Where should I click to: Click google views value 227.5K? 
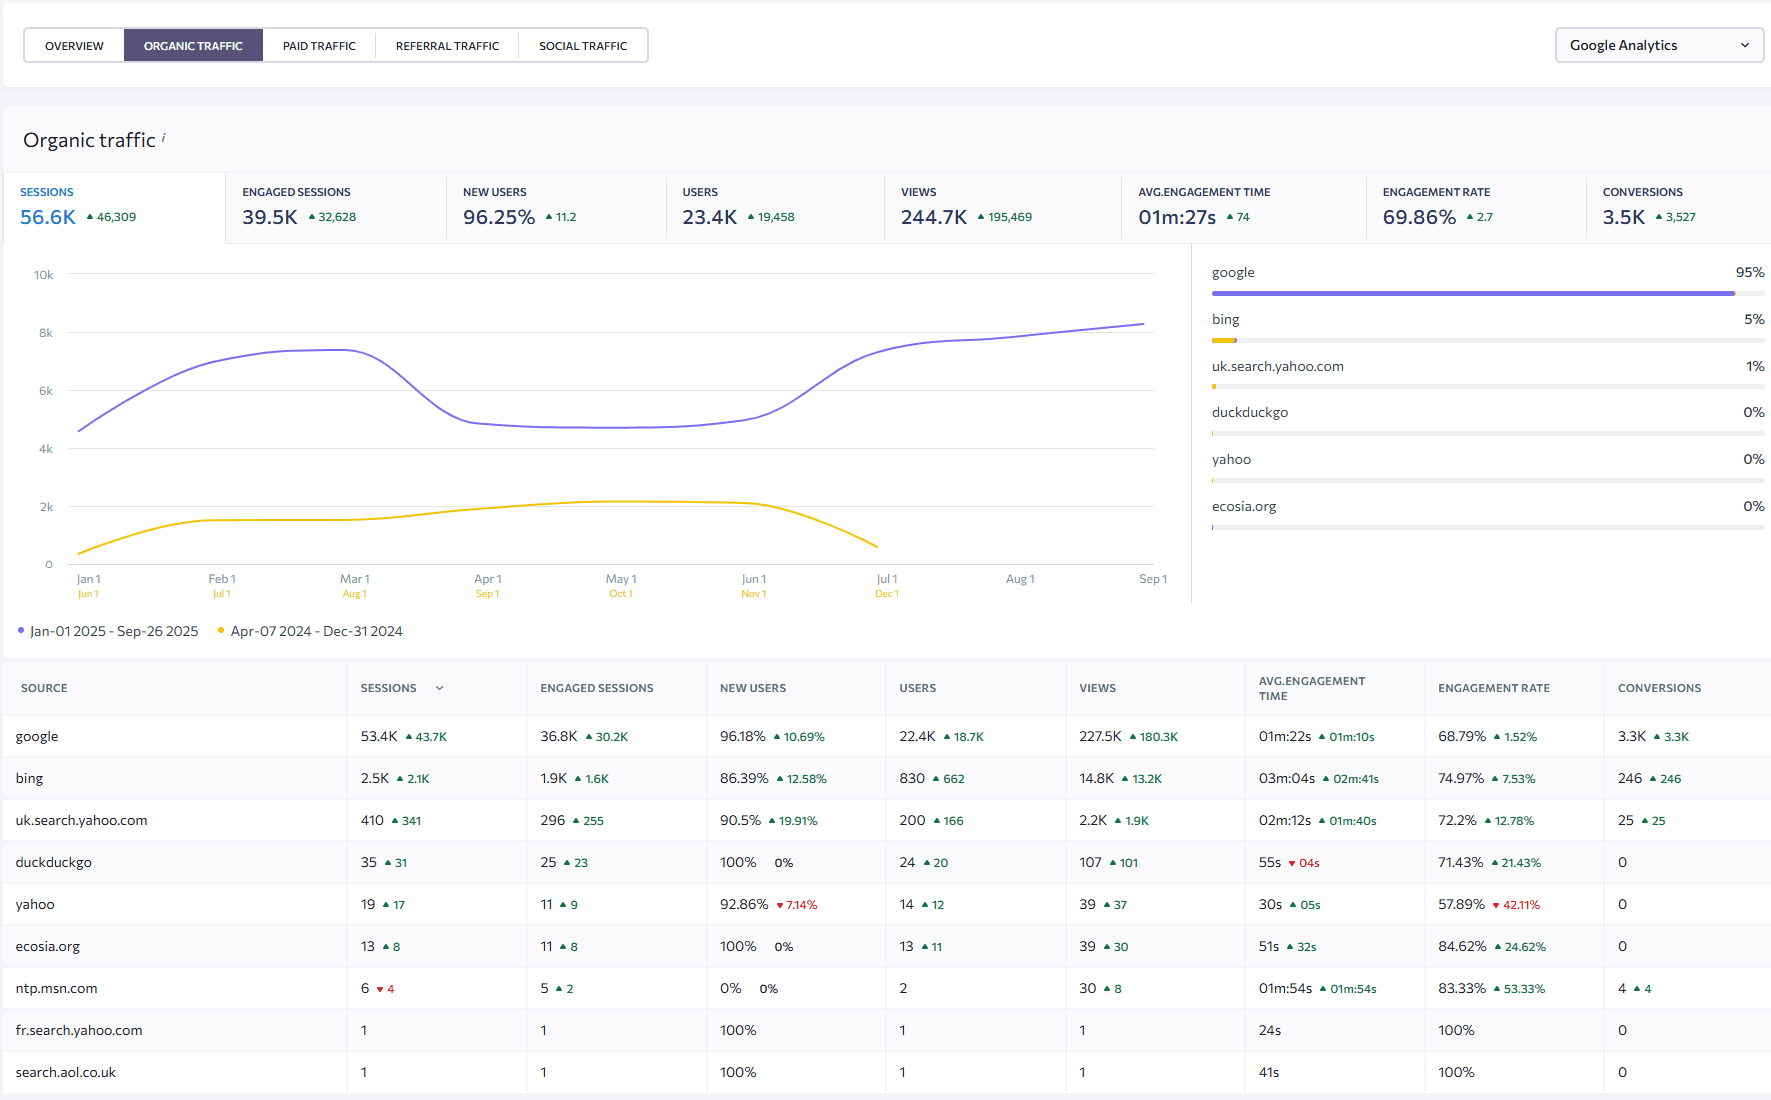[1100, 736]
